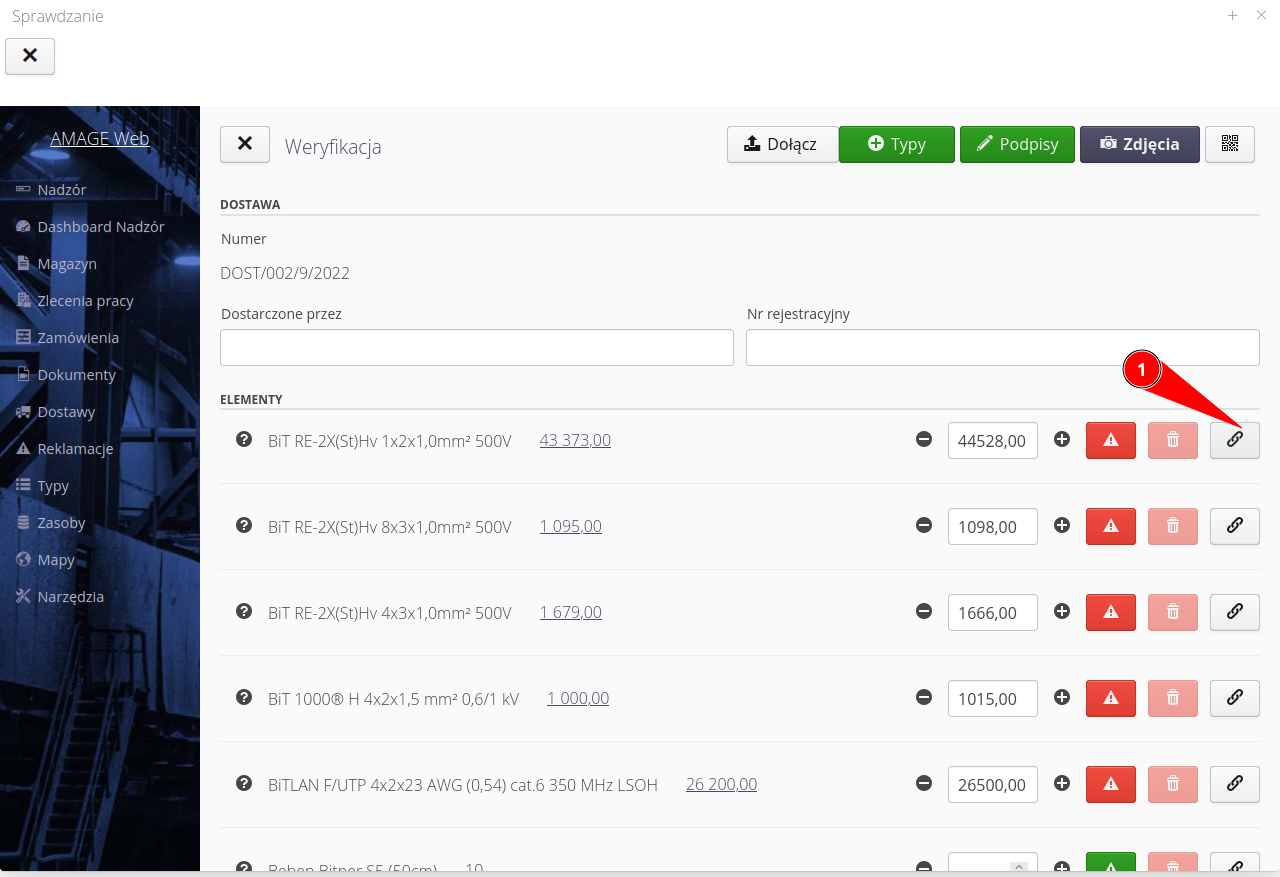Click the AMAGE Web header link
Screen dimensions: 1280x877
(x=100, y=138)
